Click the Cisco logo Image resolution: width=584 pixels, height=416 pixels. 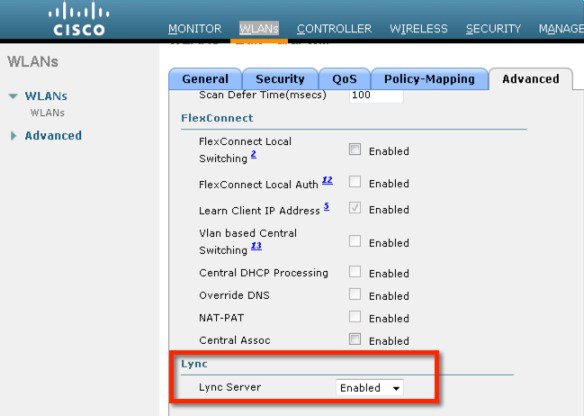[79, 19]
